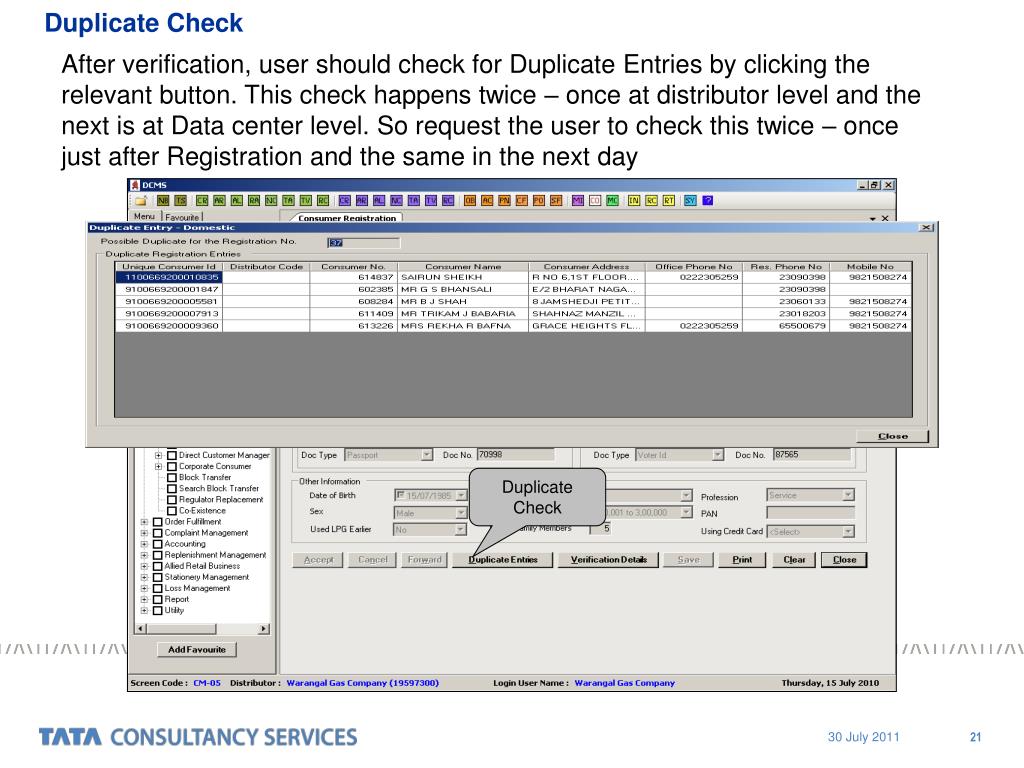1024x768 pixels.
Task: Click the green AR toolbar icon
Action: [219, 200]
